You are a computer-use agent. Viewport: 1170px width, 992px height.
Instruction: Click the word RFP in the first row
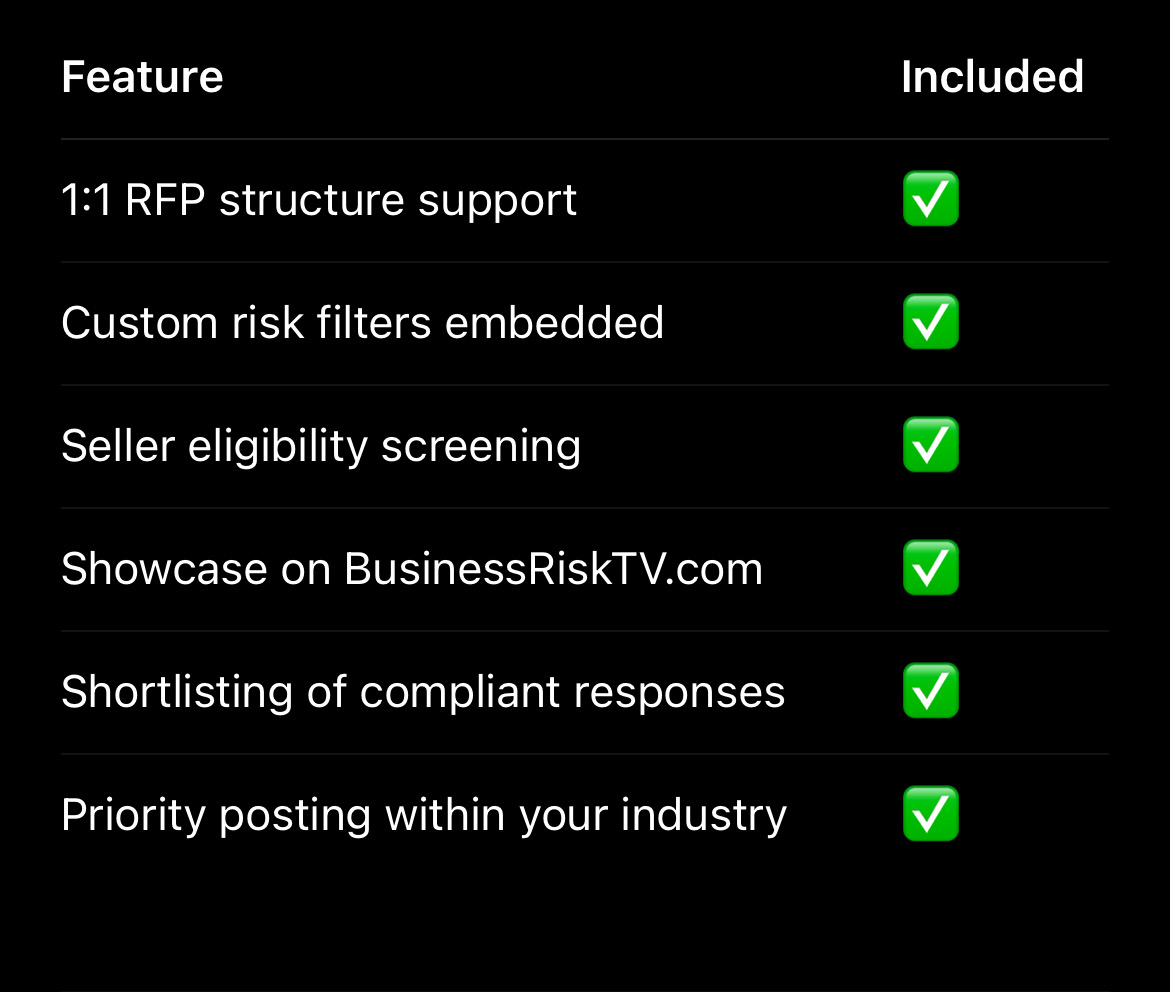(x=166, y=200)
